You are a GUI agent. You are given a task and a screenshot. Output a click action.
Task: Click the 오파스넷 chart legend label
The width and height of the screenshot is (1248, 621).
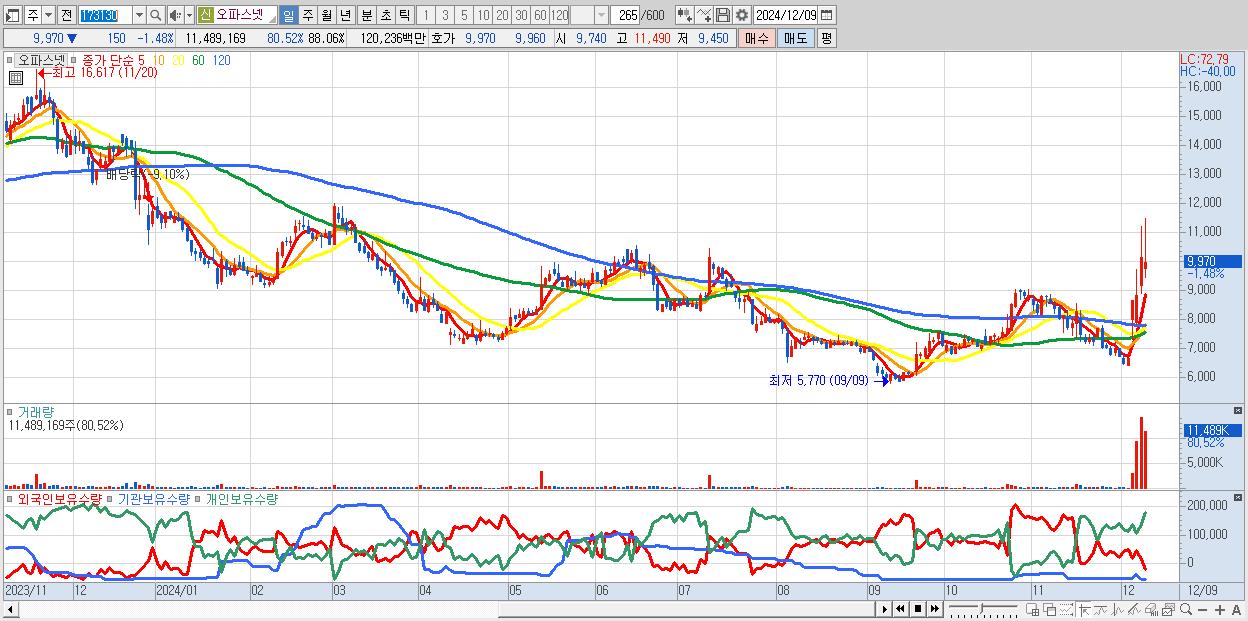pyautogui.click(x=42, y=61)
